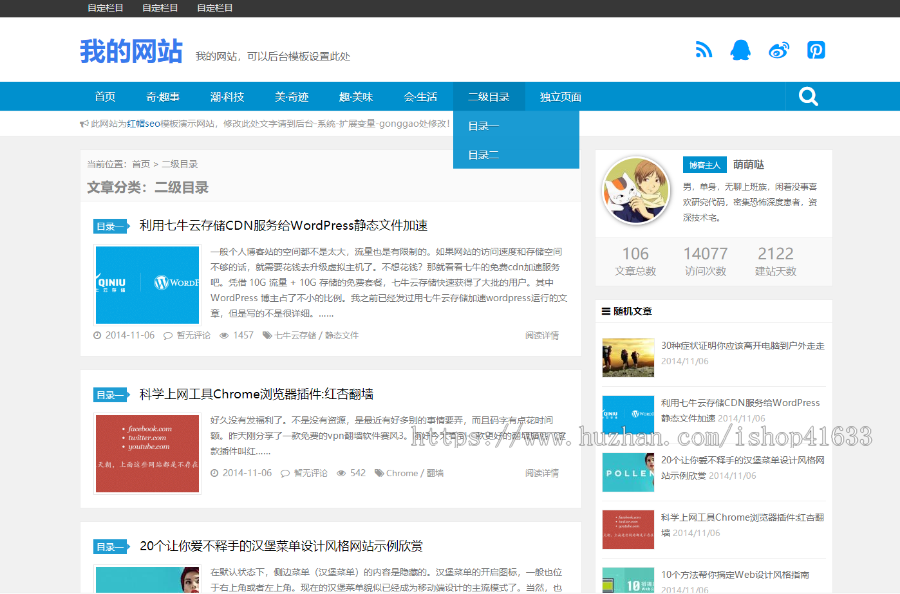Click the red sidebar thumbnail
The height and width of the screenshot is (594, 900).
[628, 529]
